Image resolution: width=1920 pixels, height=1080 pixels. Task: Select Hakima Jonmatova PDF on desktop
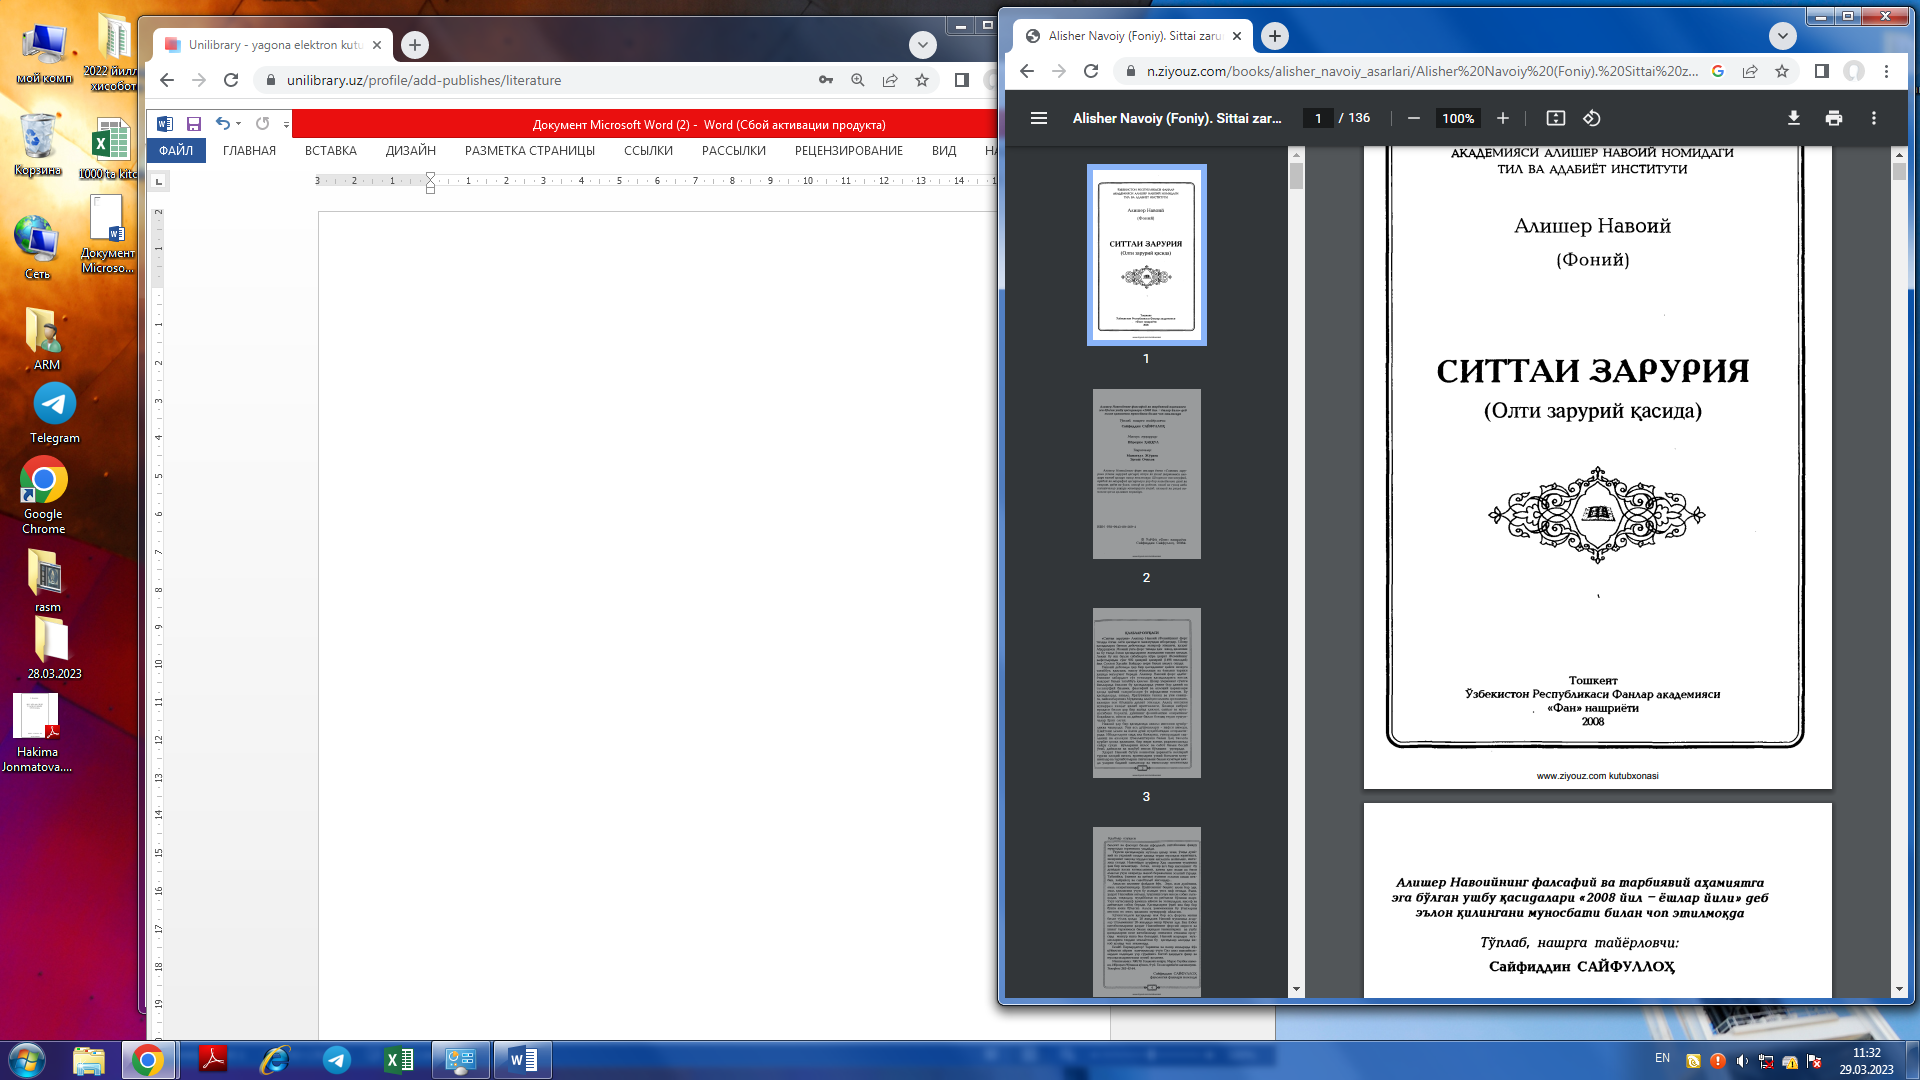click(37, 733)
